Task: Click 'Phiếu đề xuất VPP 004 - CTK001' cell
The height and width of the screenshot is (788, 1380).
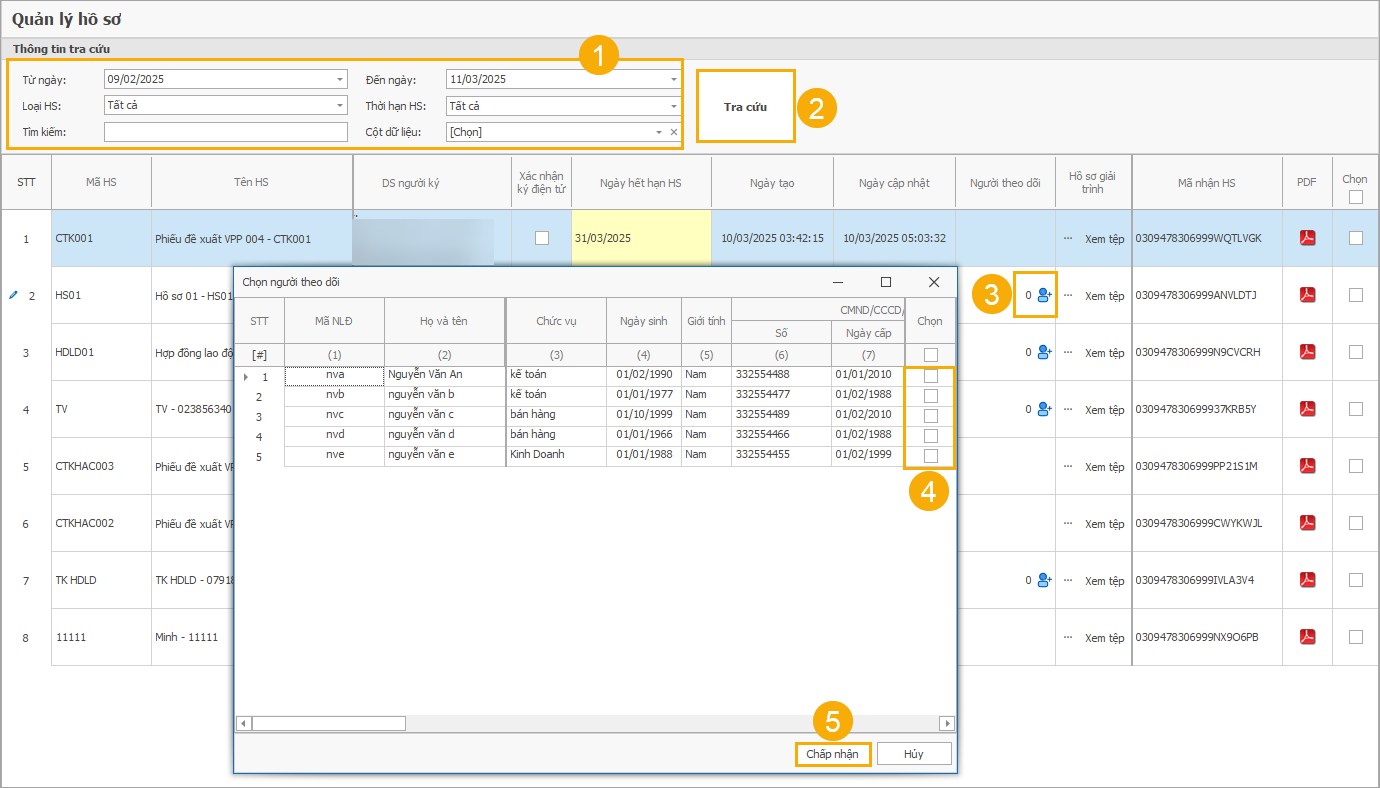Action: click(252, 239)
